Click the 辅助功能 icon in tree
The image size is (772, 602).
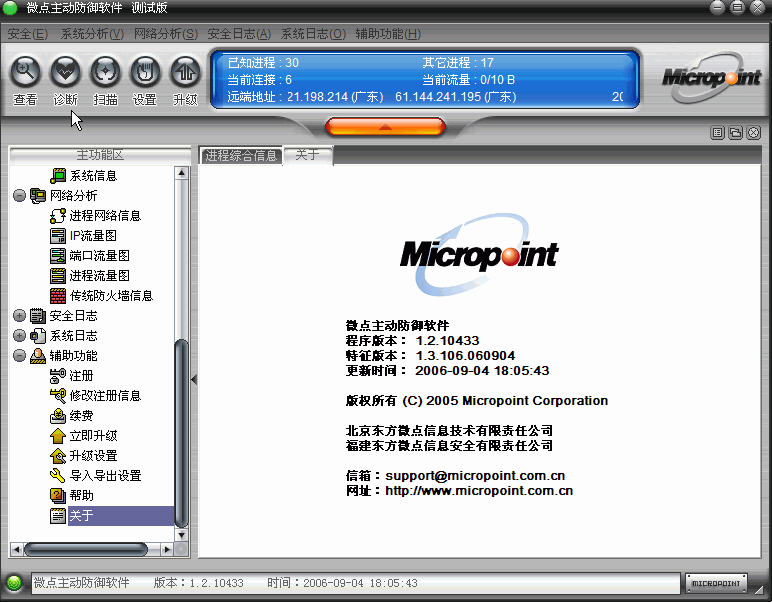[x=38, y=355]
